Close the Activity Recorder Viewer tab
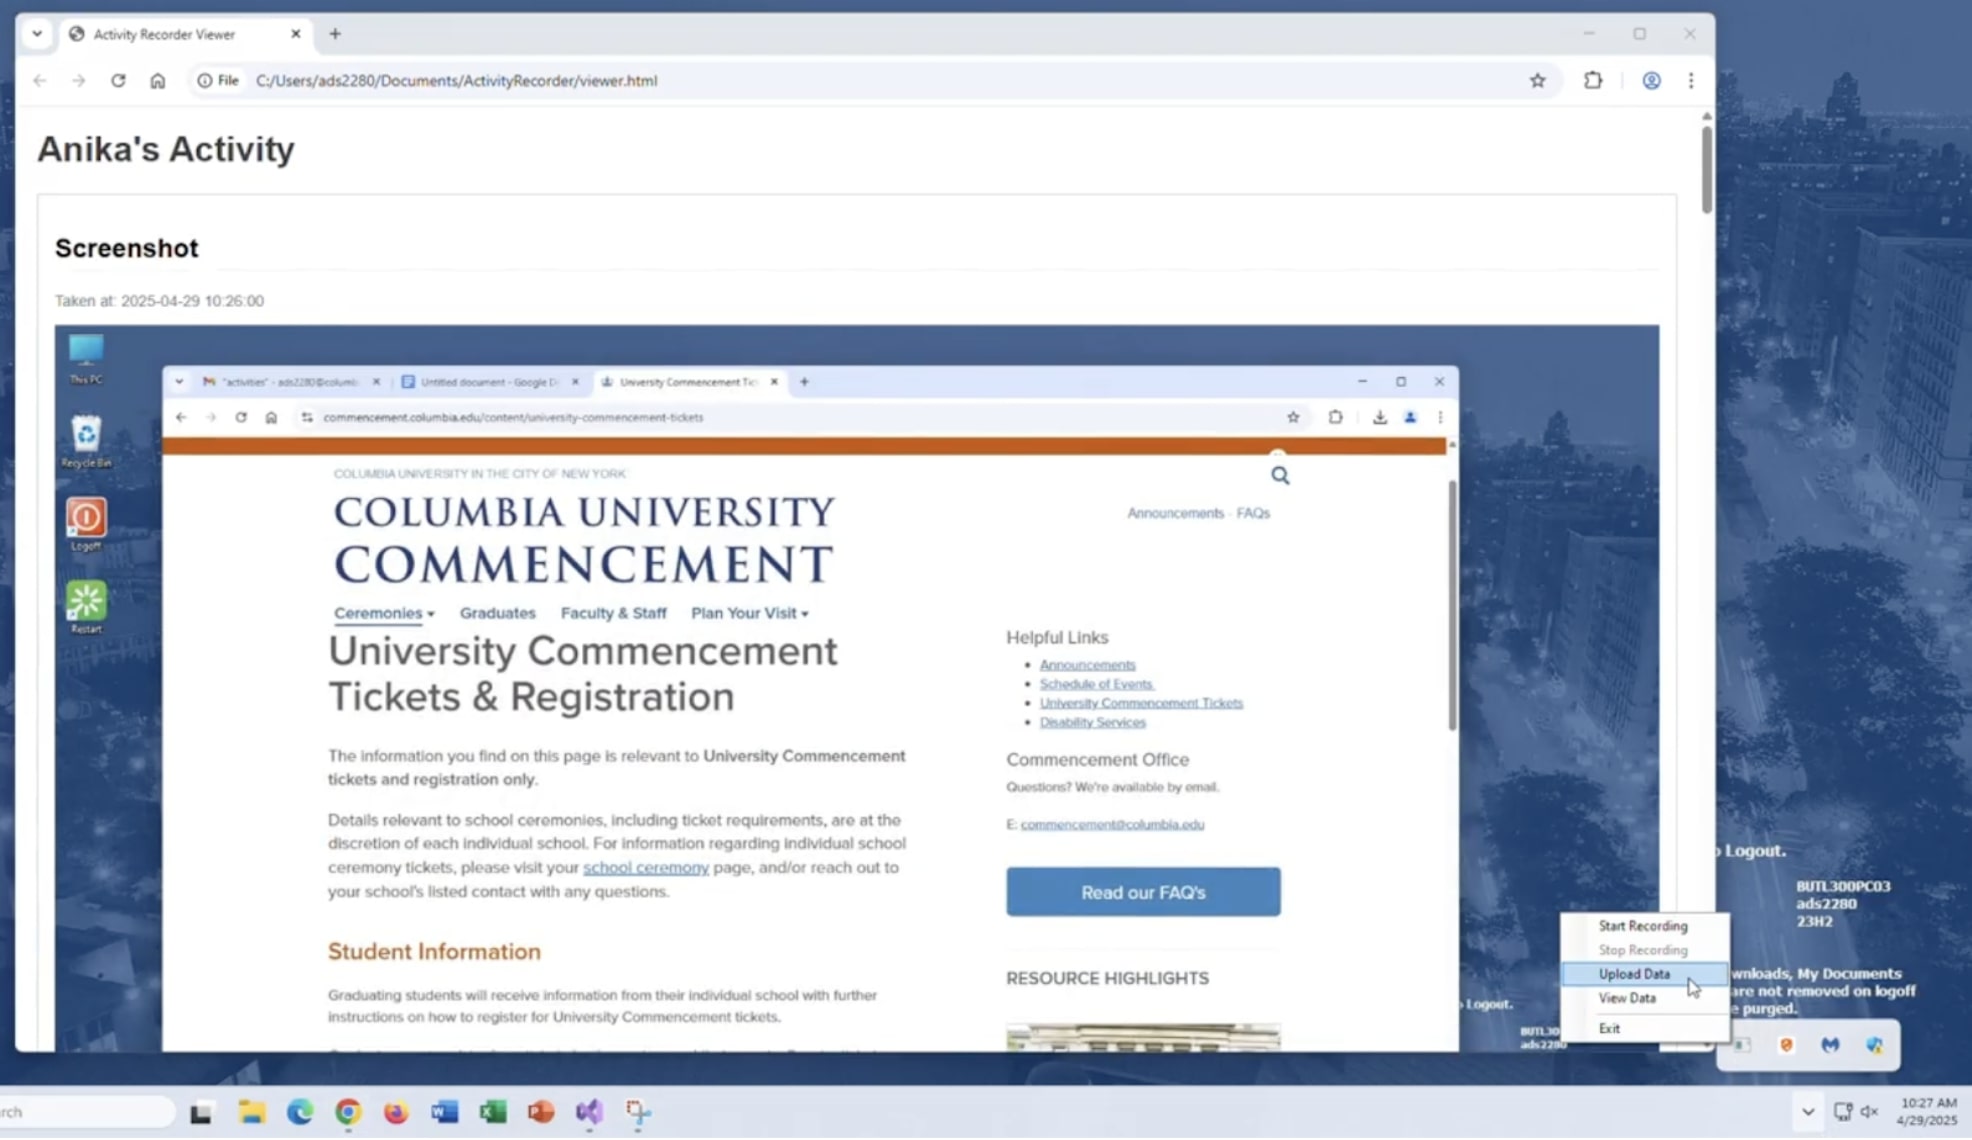Viewport: 1972px width, 1140px height. [x=296, y=34]
